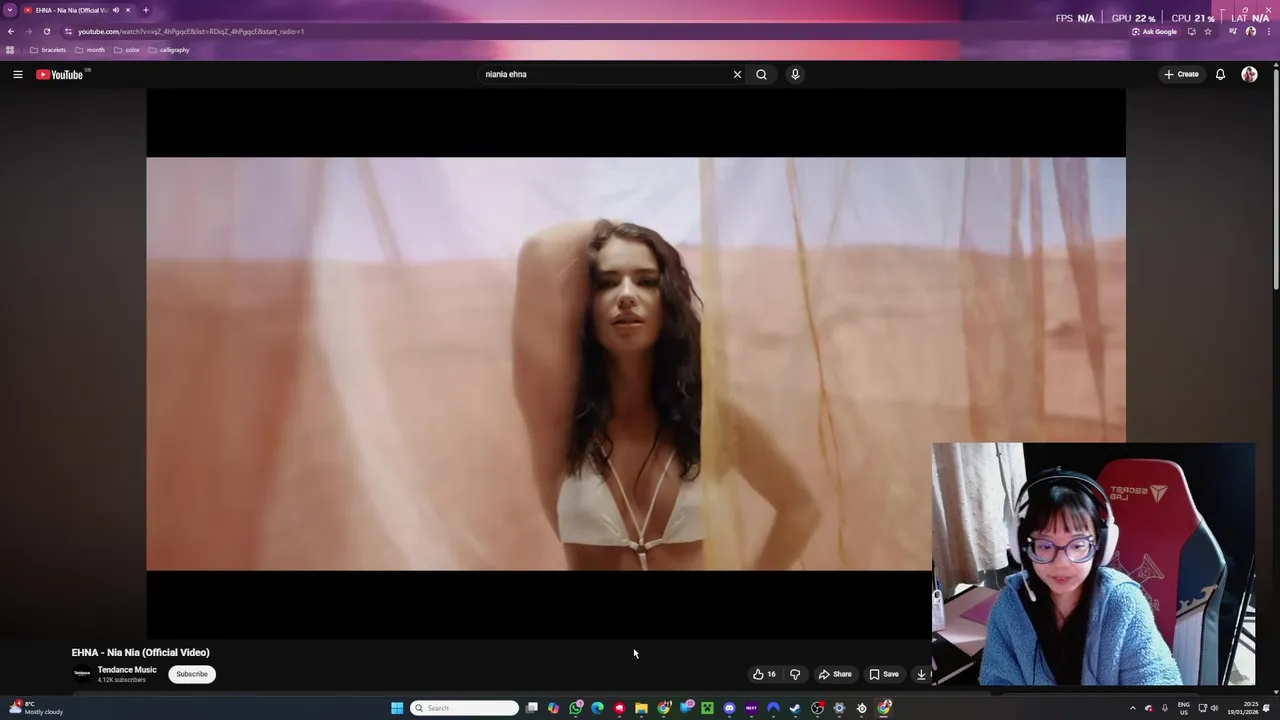This screenshot has height=720, width=1280.
Task: Bookmark this page with the star
Action: [x=1208, y=31]
